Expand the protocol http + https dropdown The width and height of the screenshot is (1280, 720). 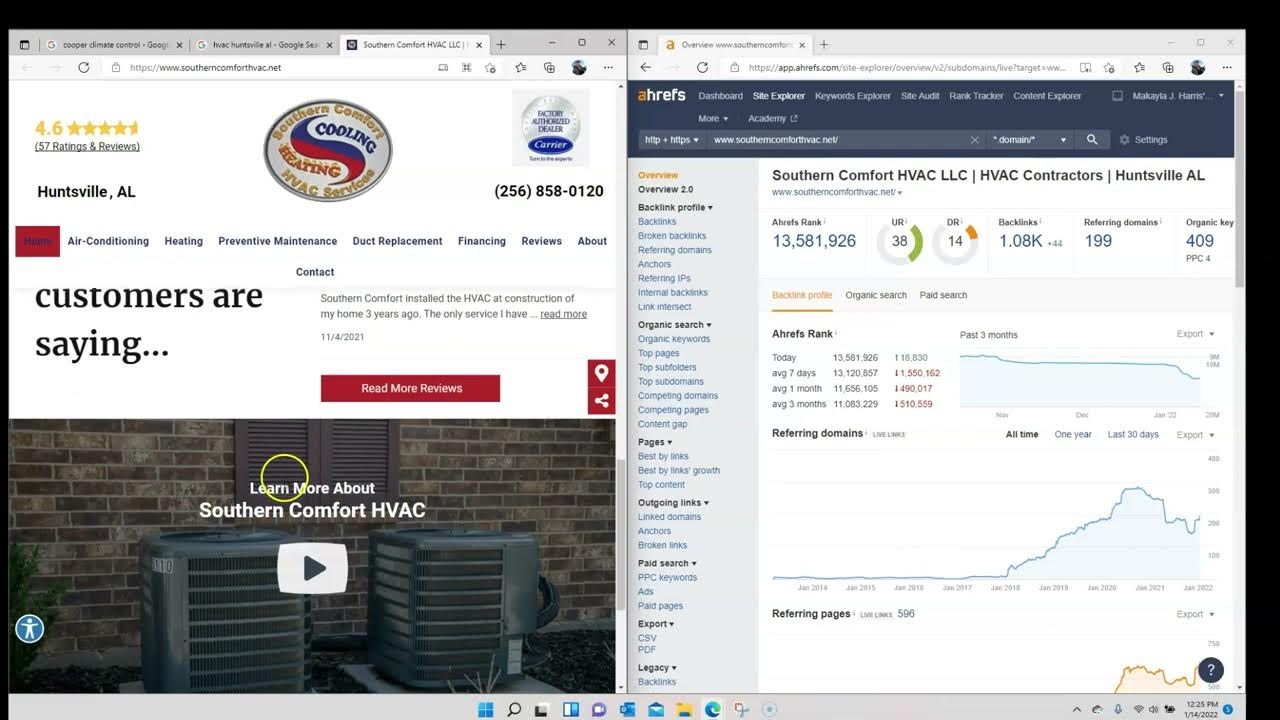tap(671, 140)
